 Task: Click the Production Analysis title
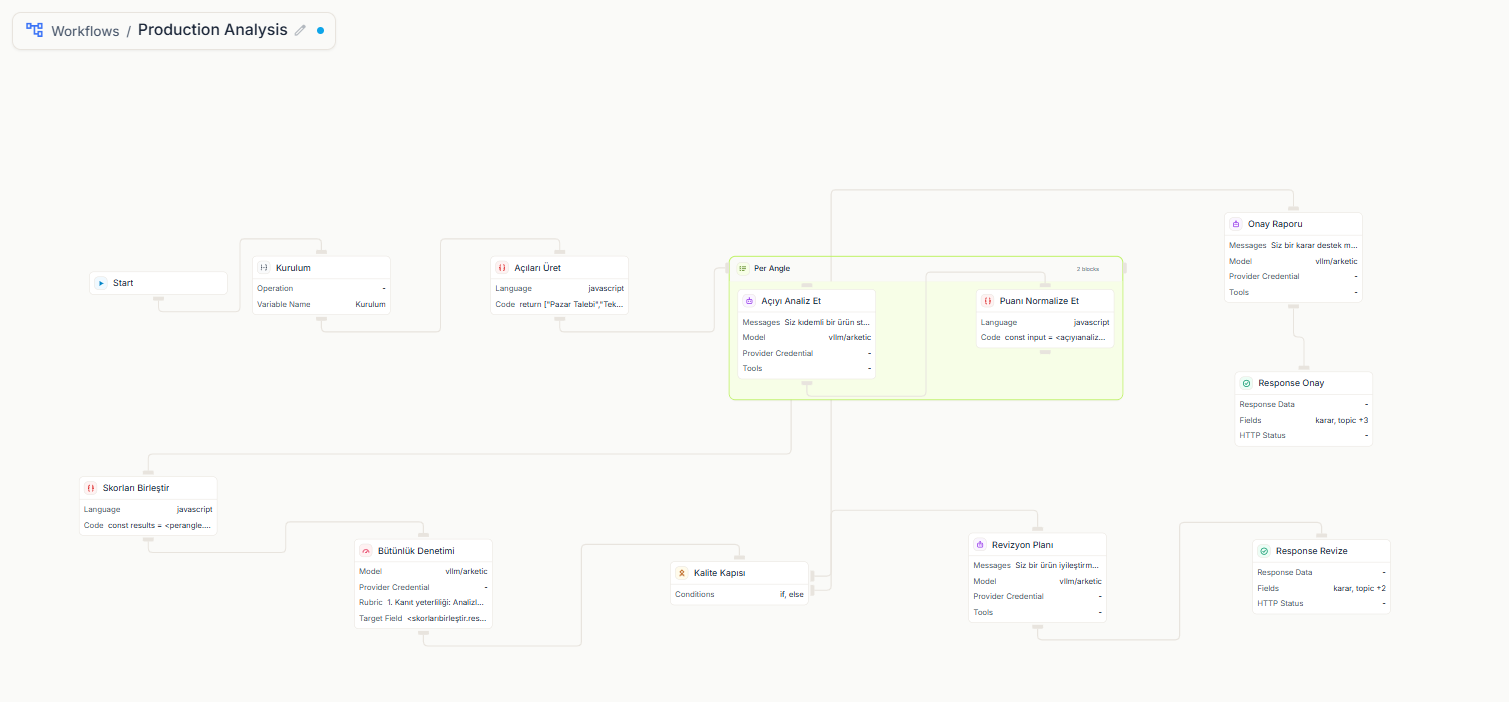coord(212,30)
